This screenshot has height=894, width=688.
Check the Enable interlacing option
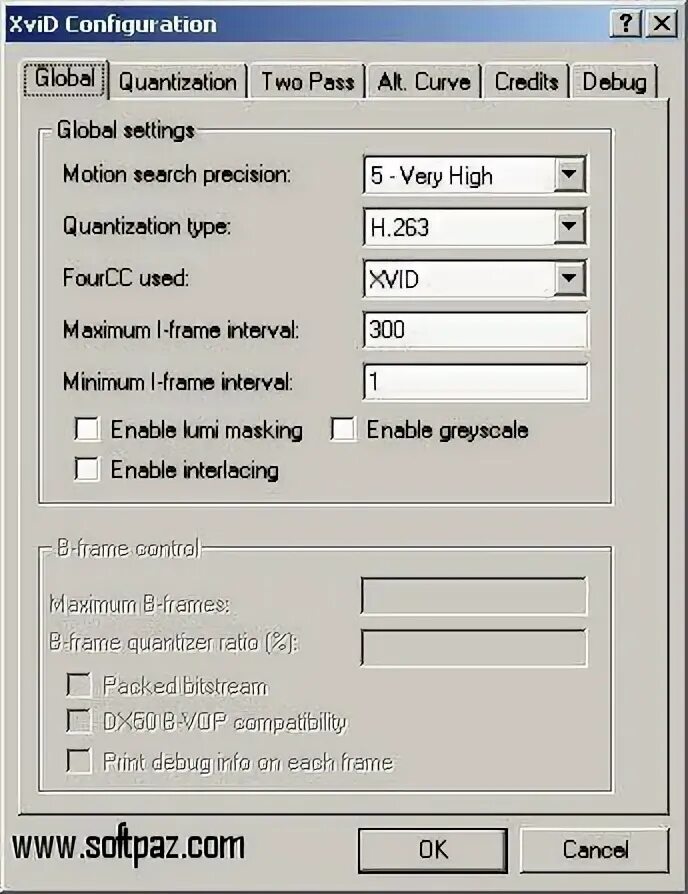[87, 470]
